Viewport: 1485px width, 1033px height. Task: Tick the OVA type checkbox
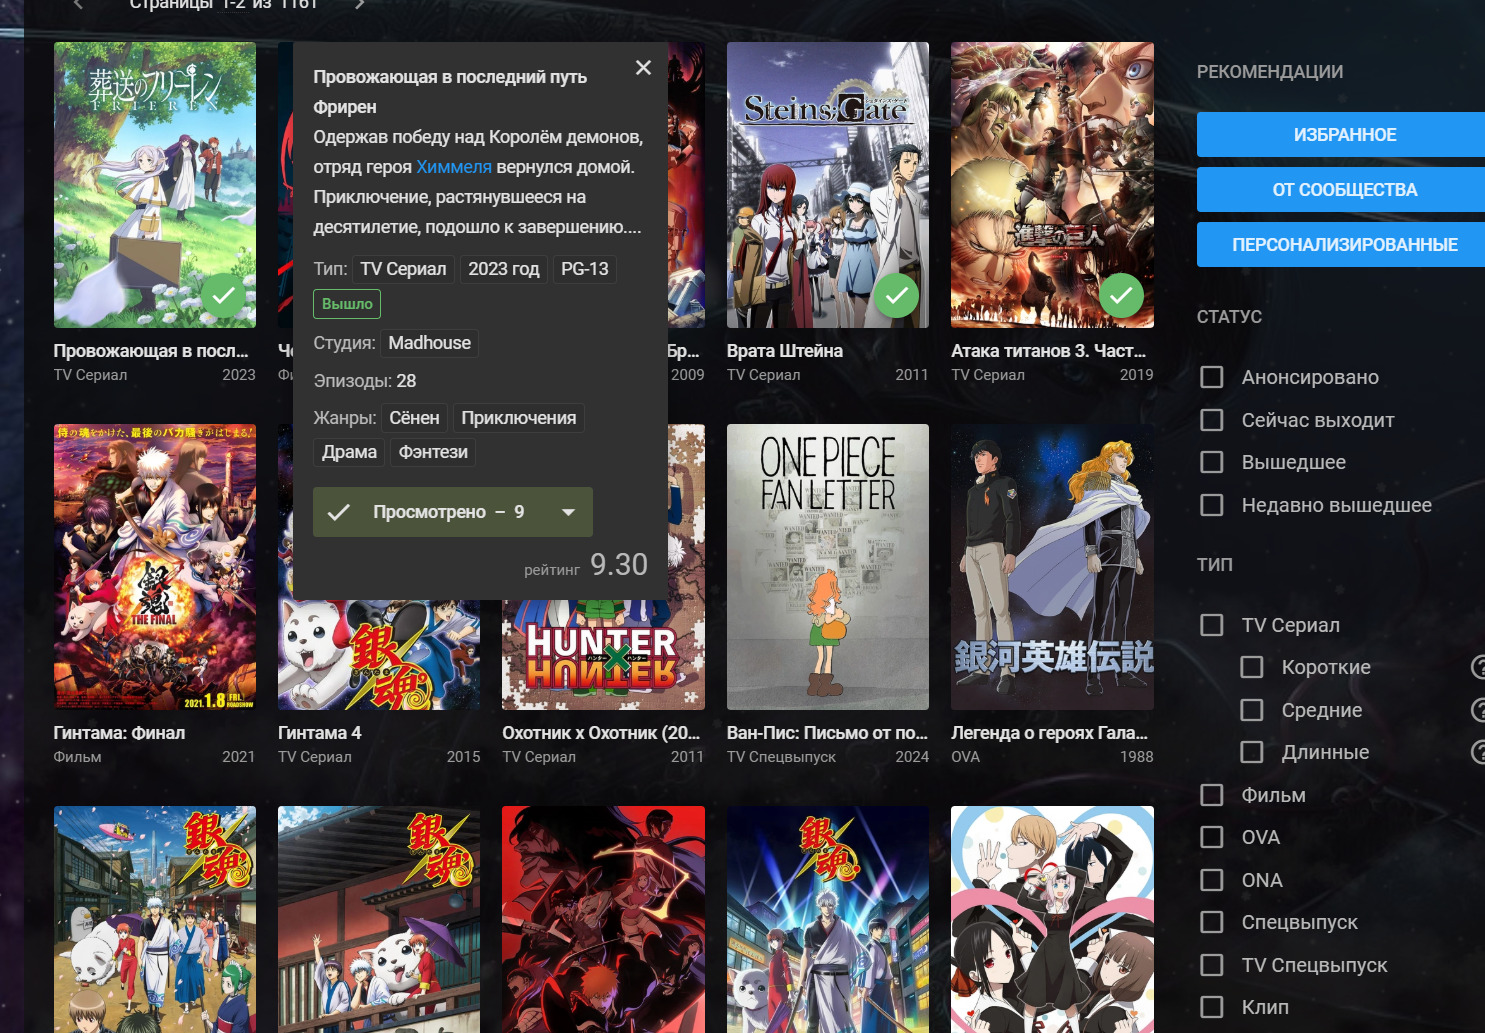1212,837
